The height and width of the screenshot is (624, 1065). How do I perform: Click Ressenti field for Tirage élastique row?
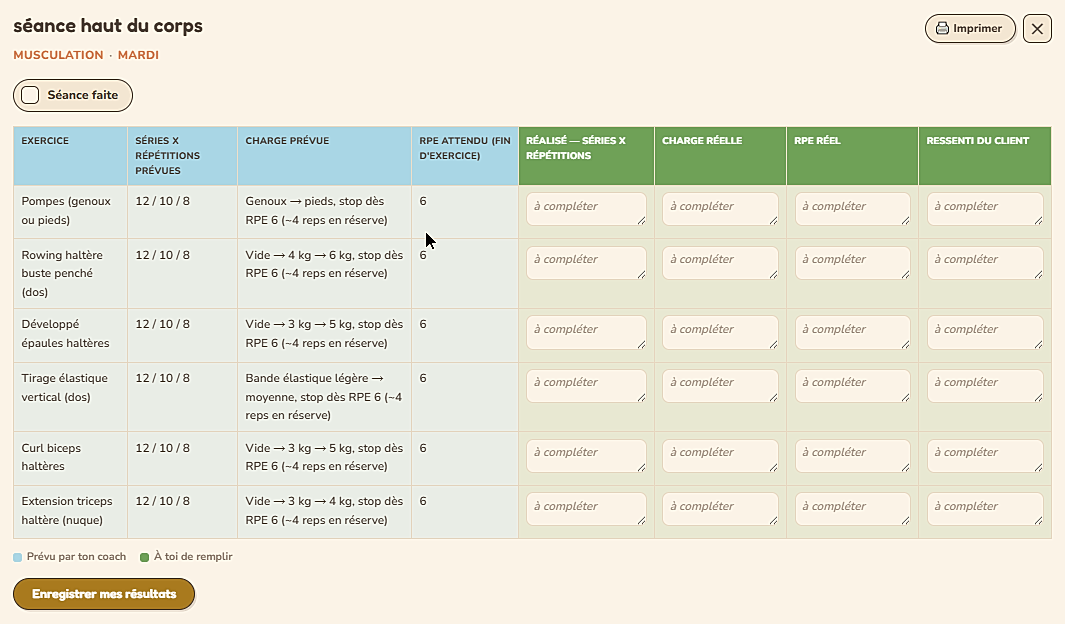click(985, 386)
